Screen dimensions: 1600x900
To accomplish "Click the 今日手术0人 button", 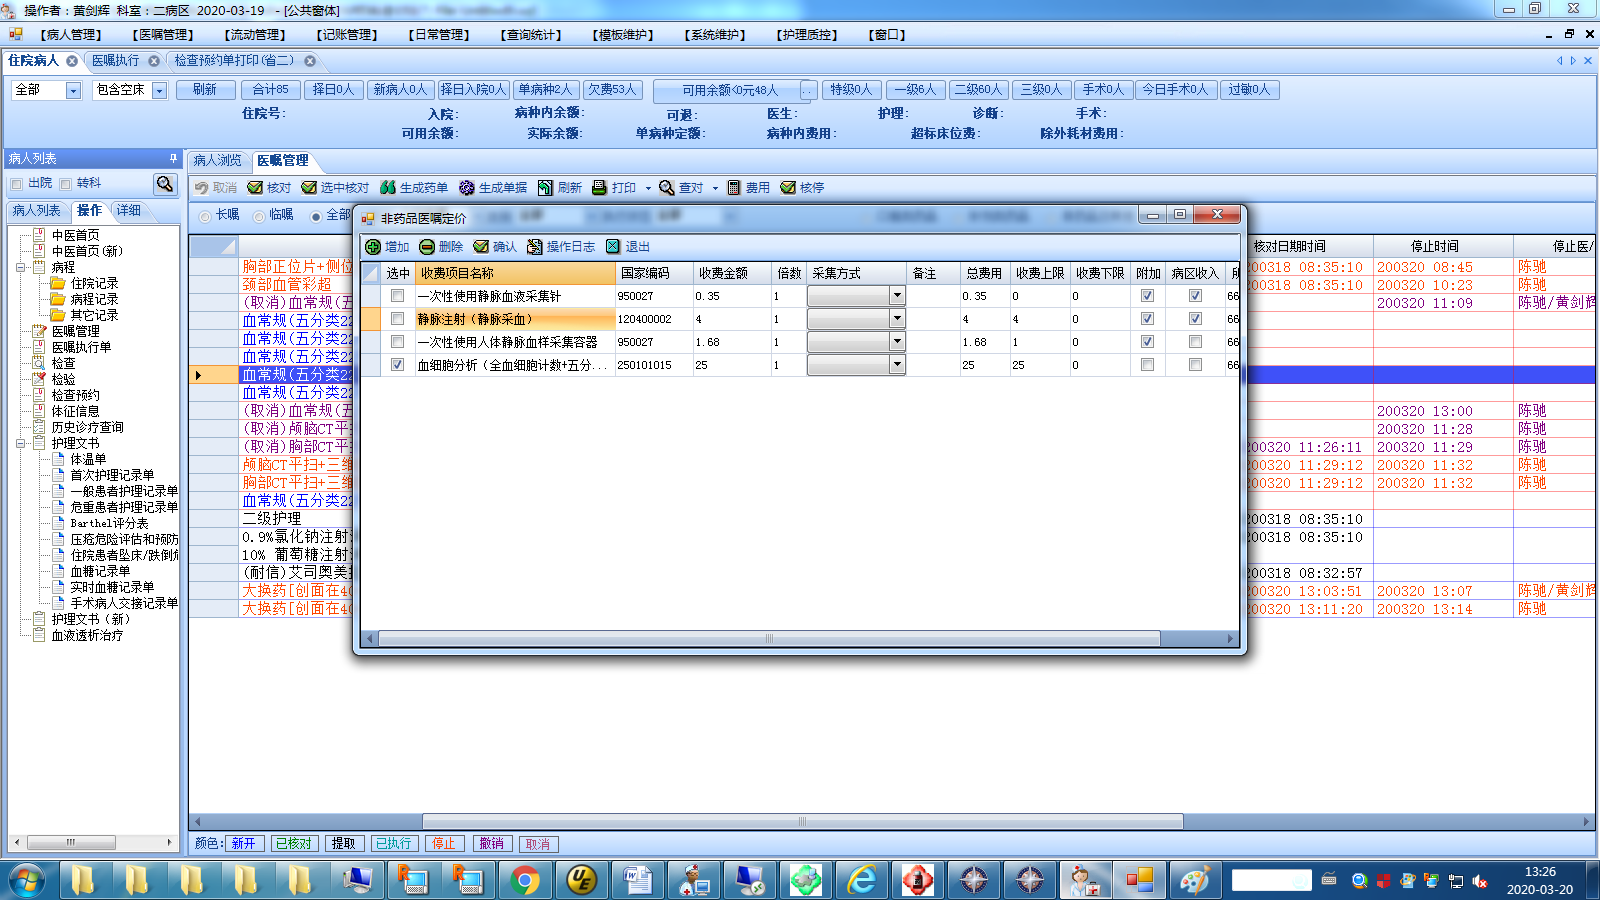I will point(1175,90).
